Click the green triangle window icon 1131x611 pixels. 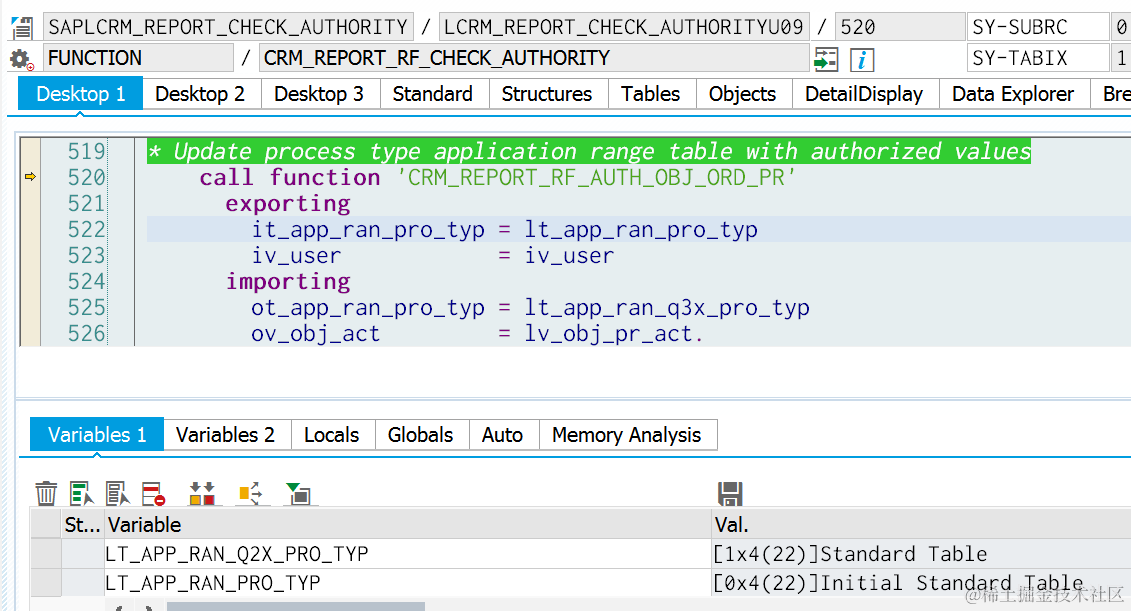click(298, 493)
